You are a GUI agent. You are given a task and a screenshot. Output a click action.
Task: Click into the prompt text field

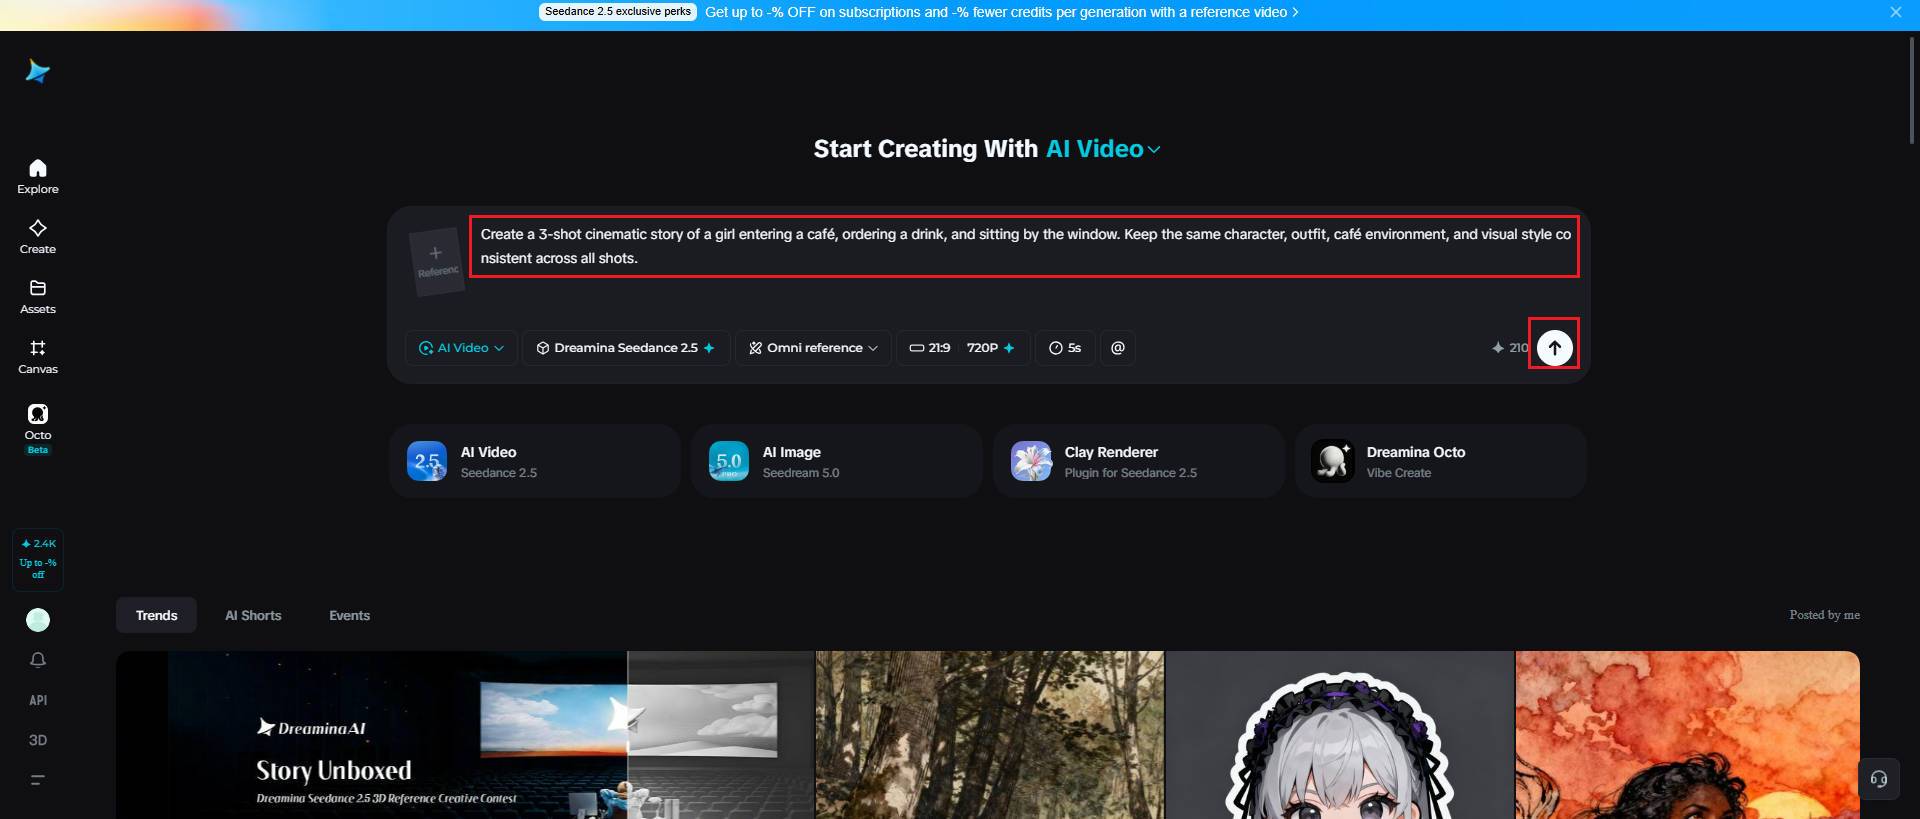coord(1024,246)
